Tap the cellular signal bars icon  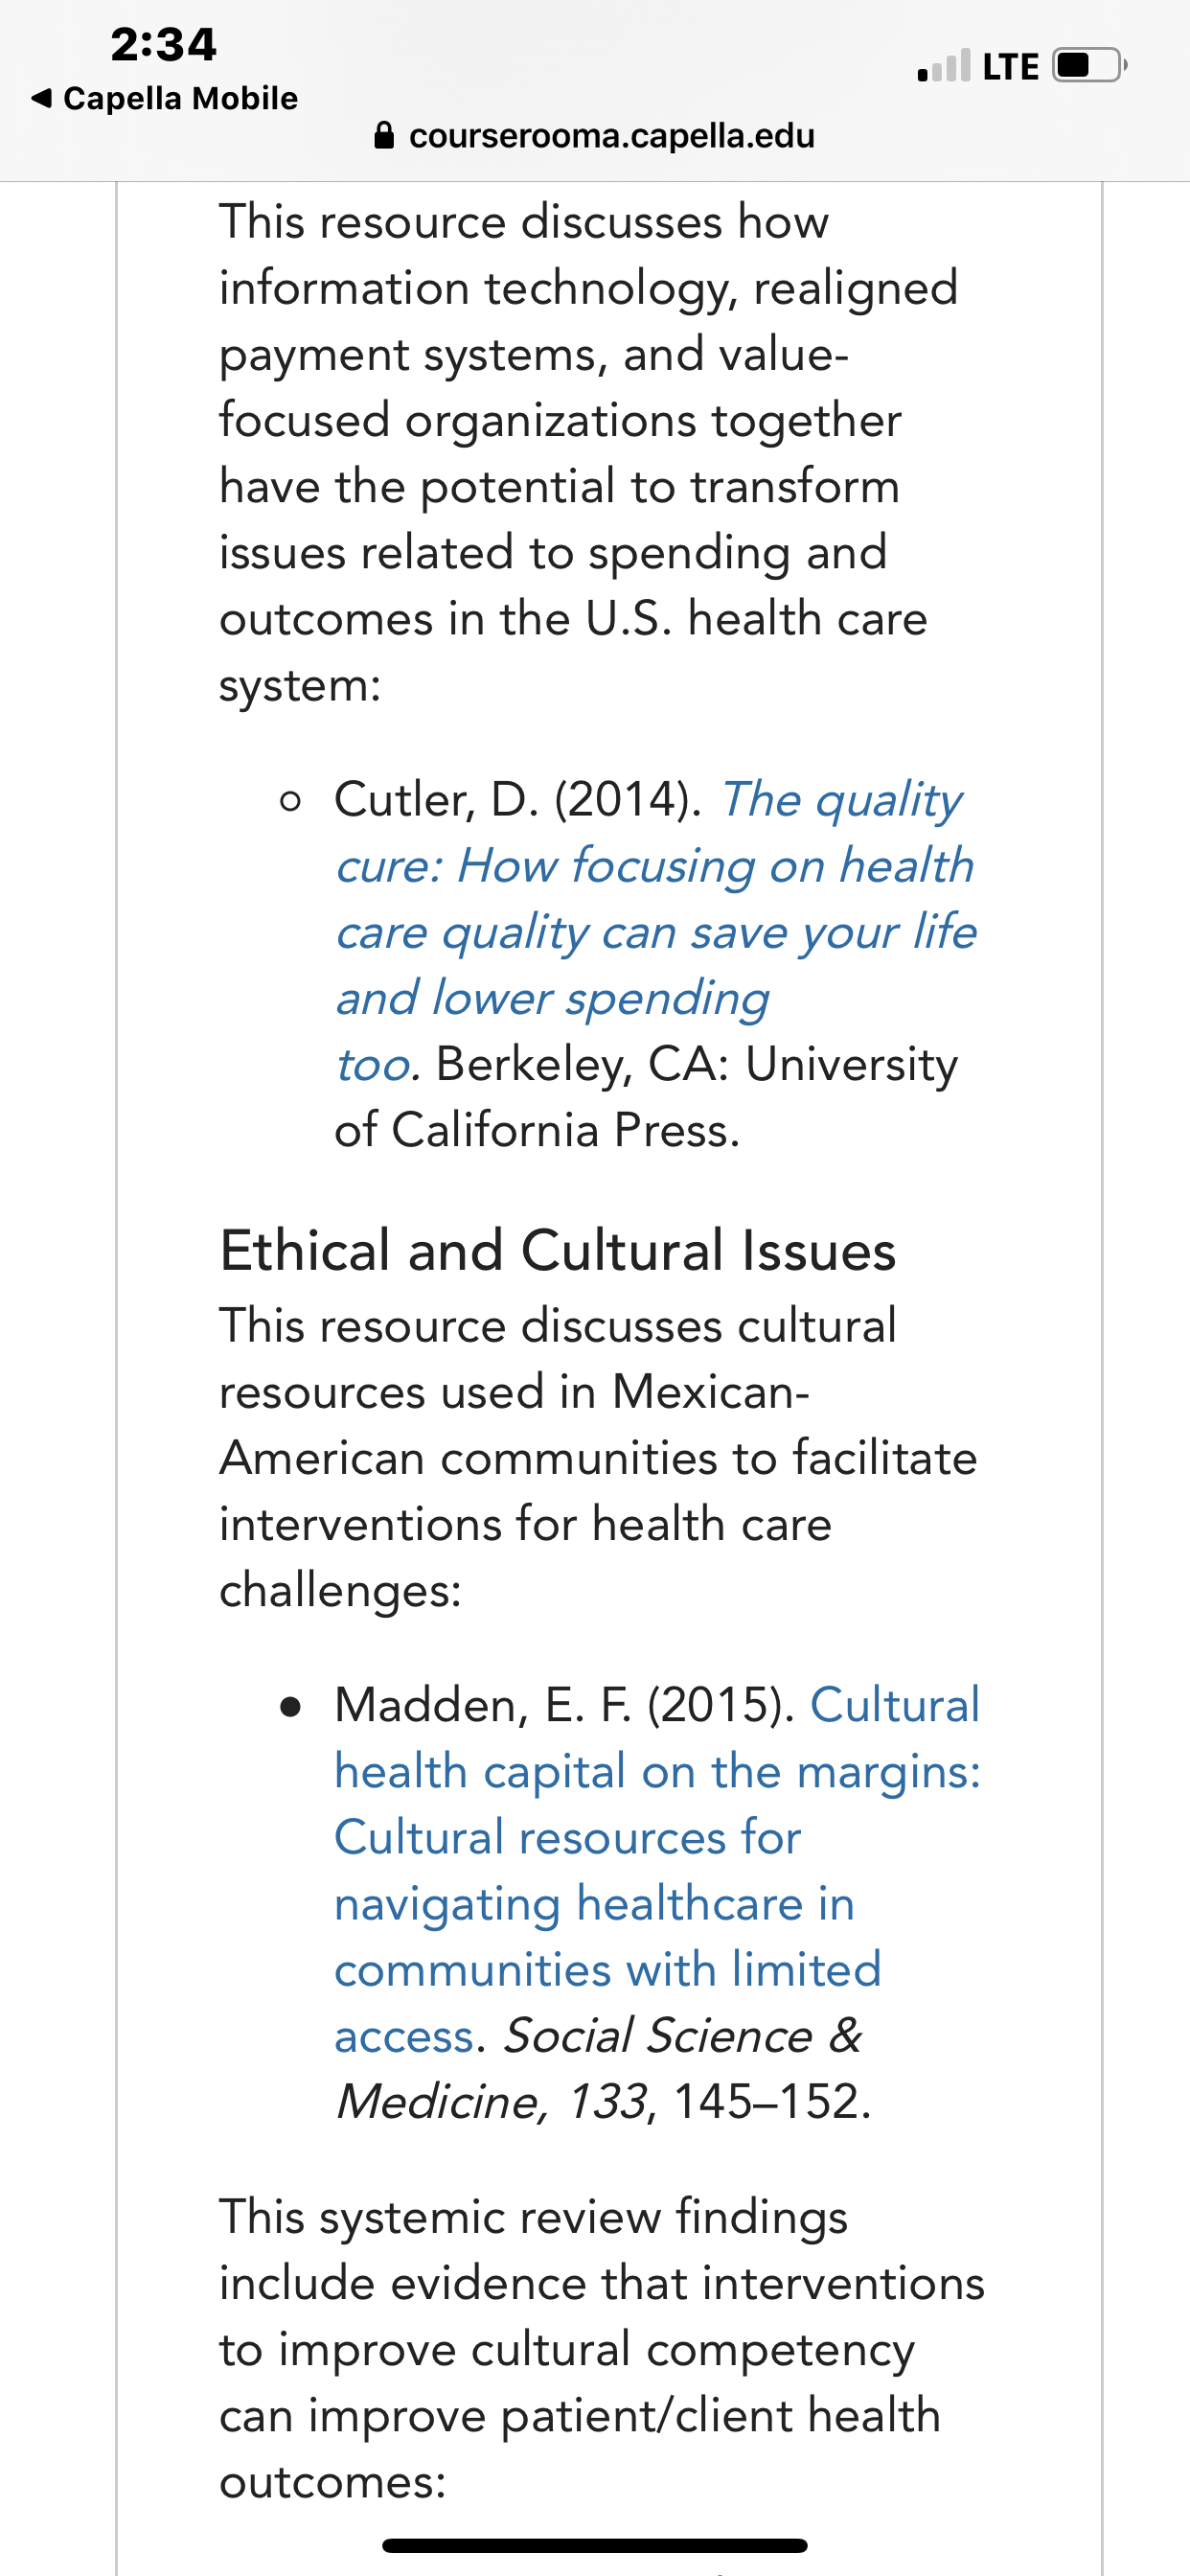(943, 66)
